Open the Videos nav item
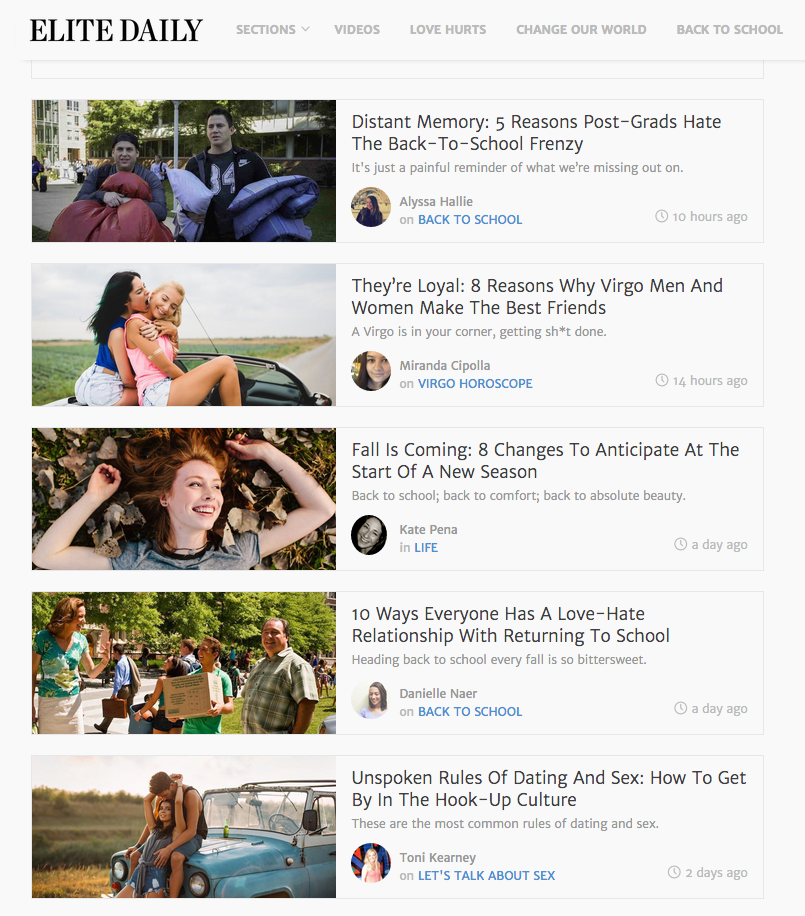This screenshot has height=916, width=805. [357, 30]
